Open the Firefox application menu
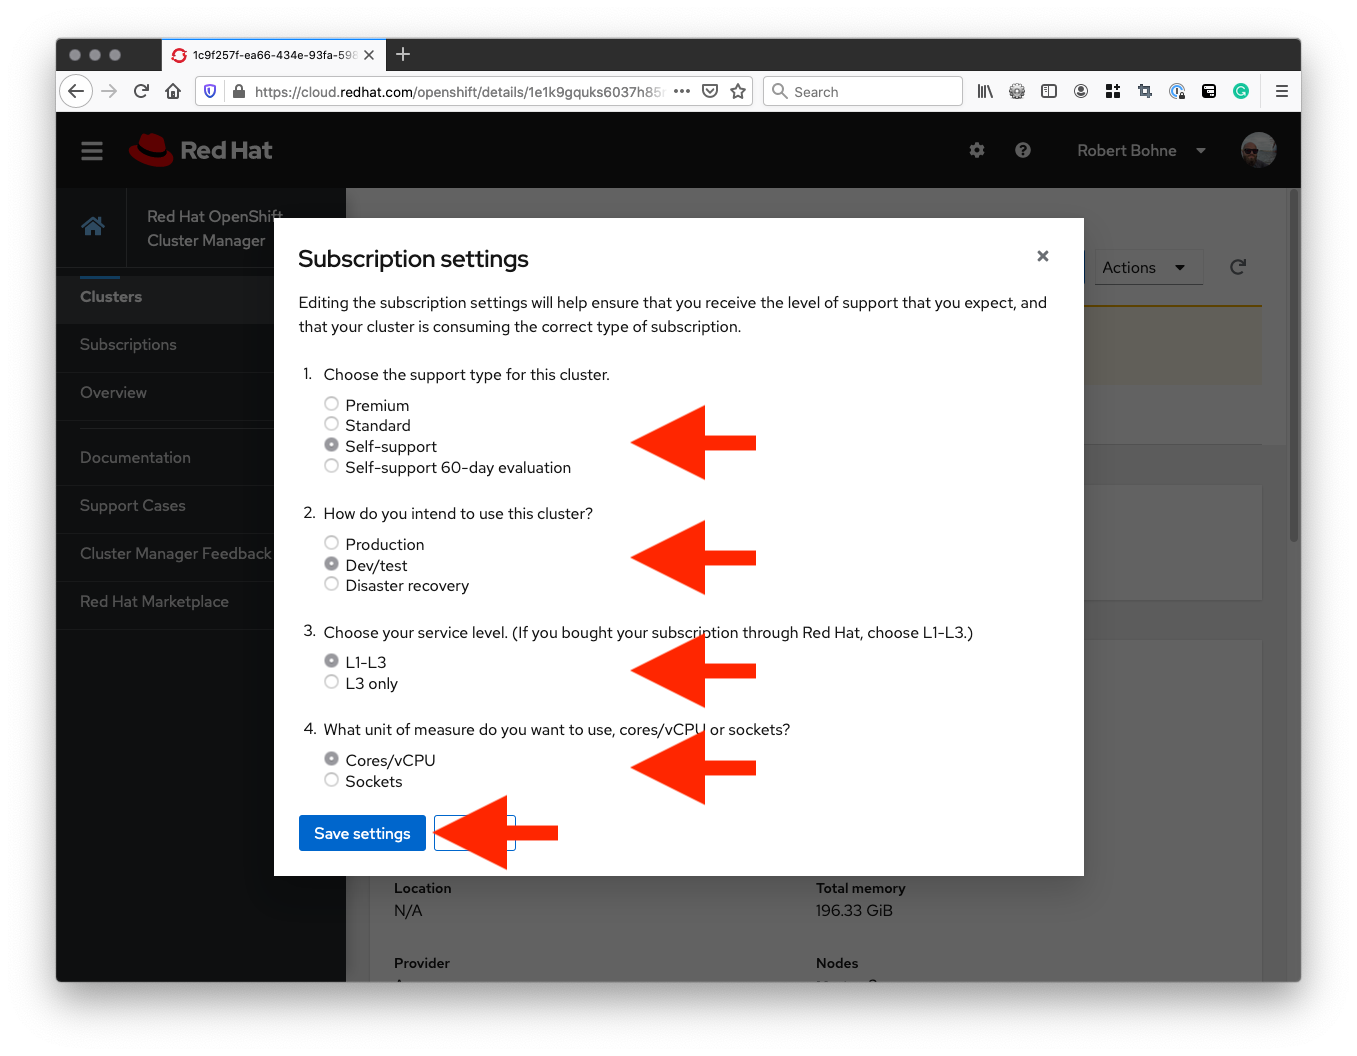1357x1056 pixels. [x=1281, y=92]
